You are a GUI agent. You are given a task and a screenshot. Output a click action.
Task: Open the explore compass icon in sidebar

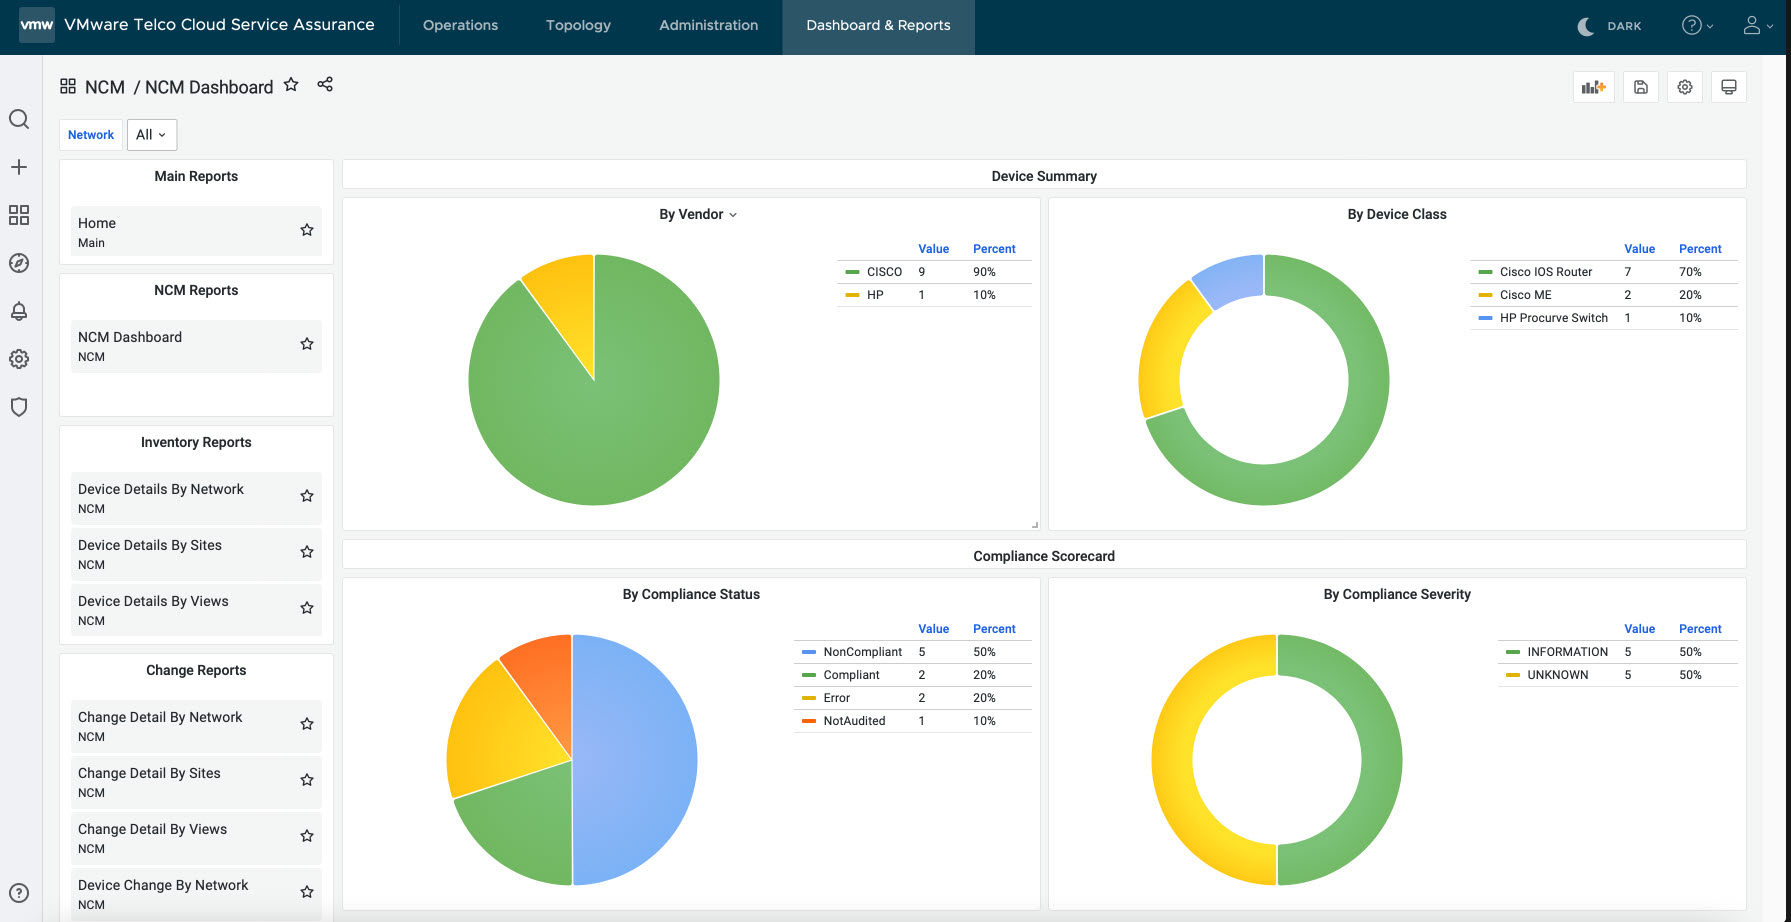pos(19,263)
